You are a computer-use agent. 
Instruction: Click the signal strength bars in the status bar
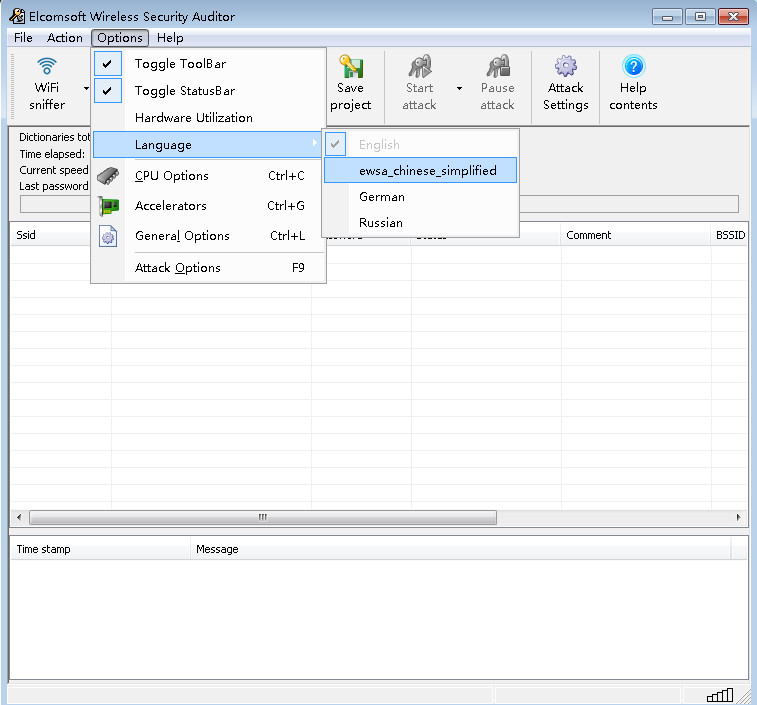[720, 695]
